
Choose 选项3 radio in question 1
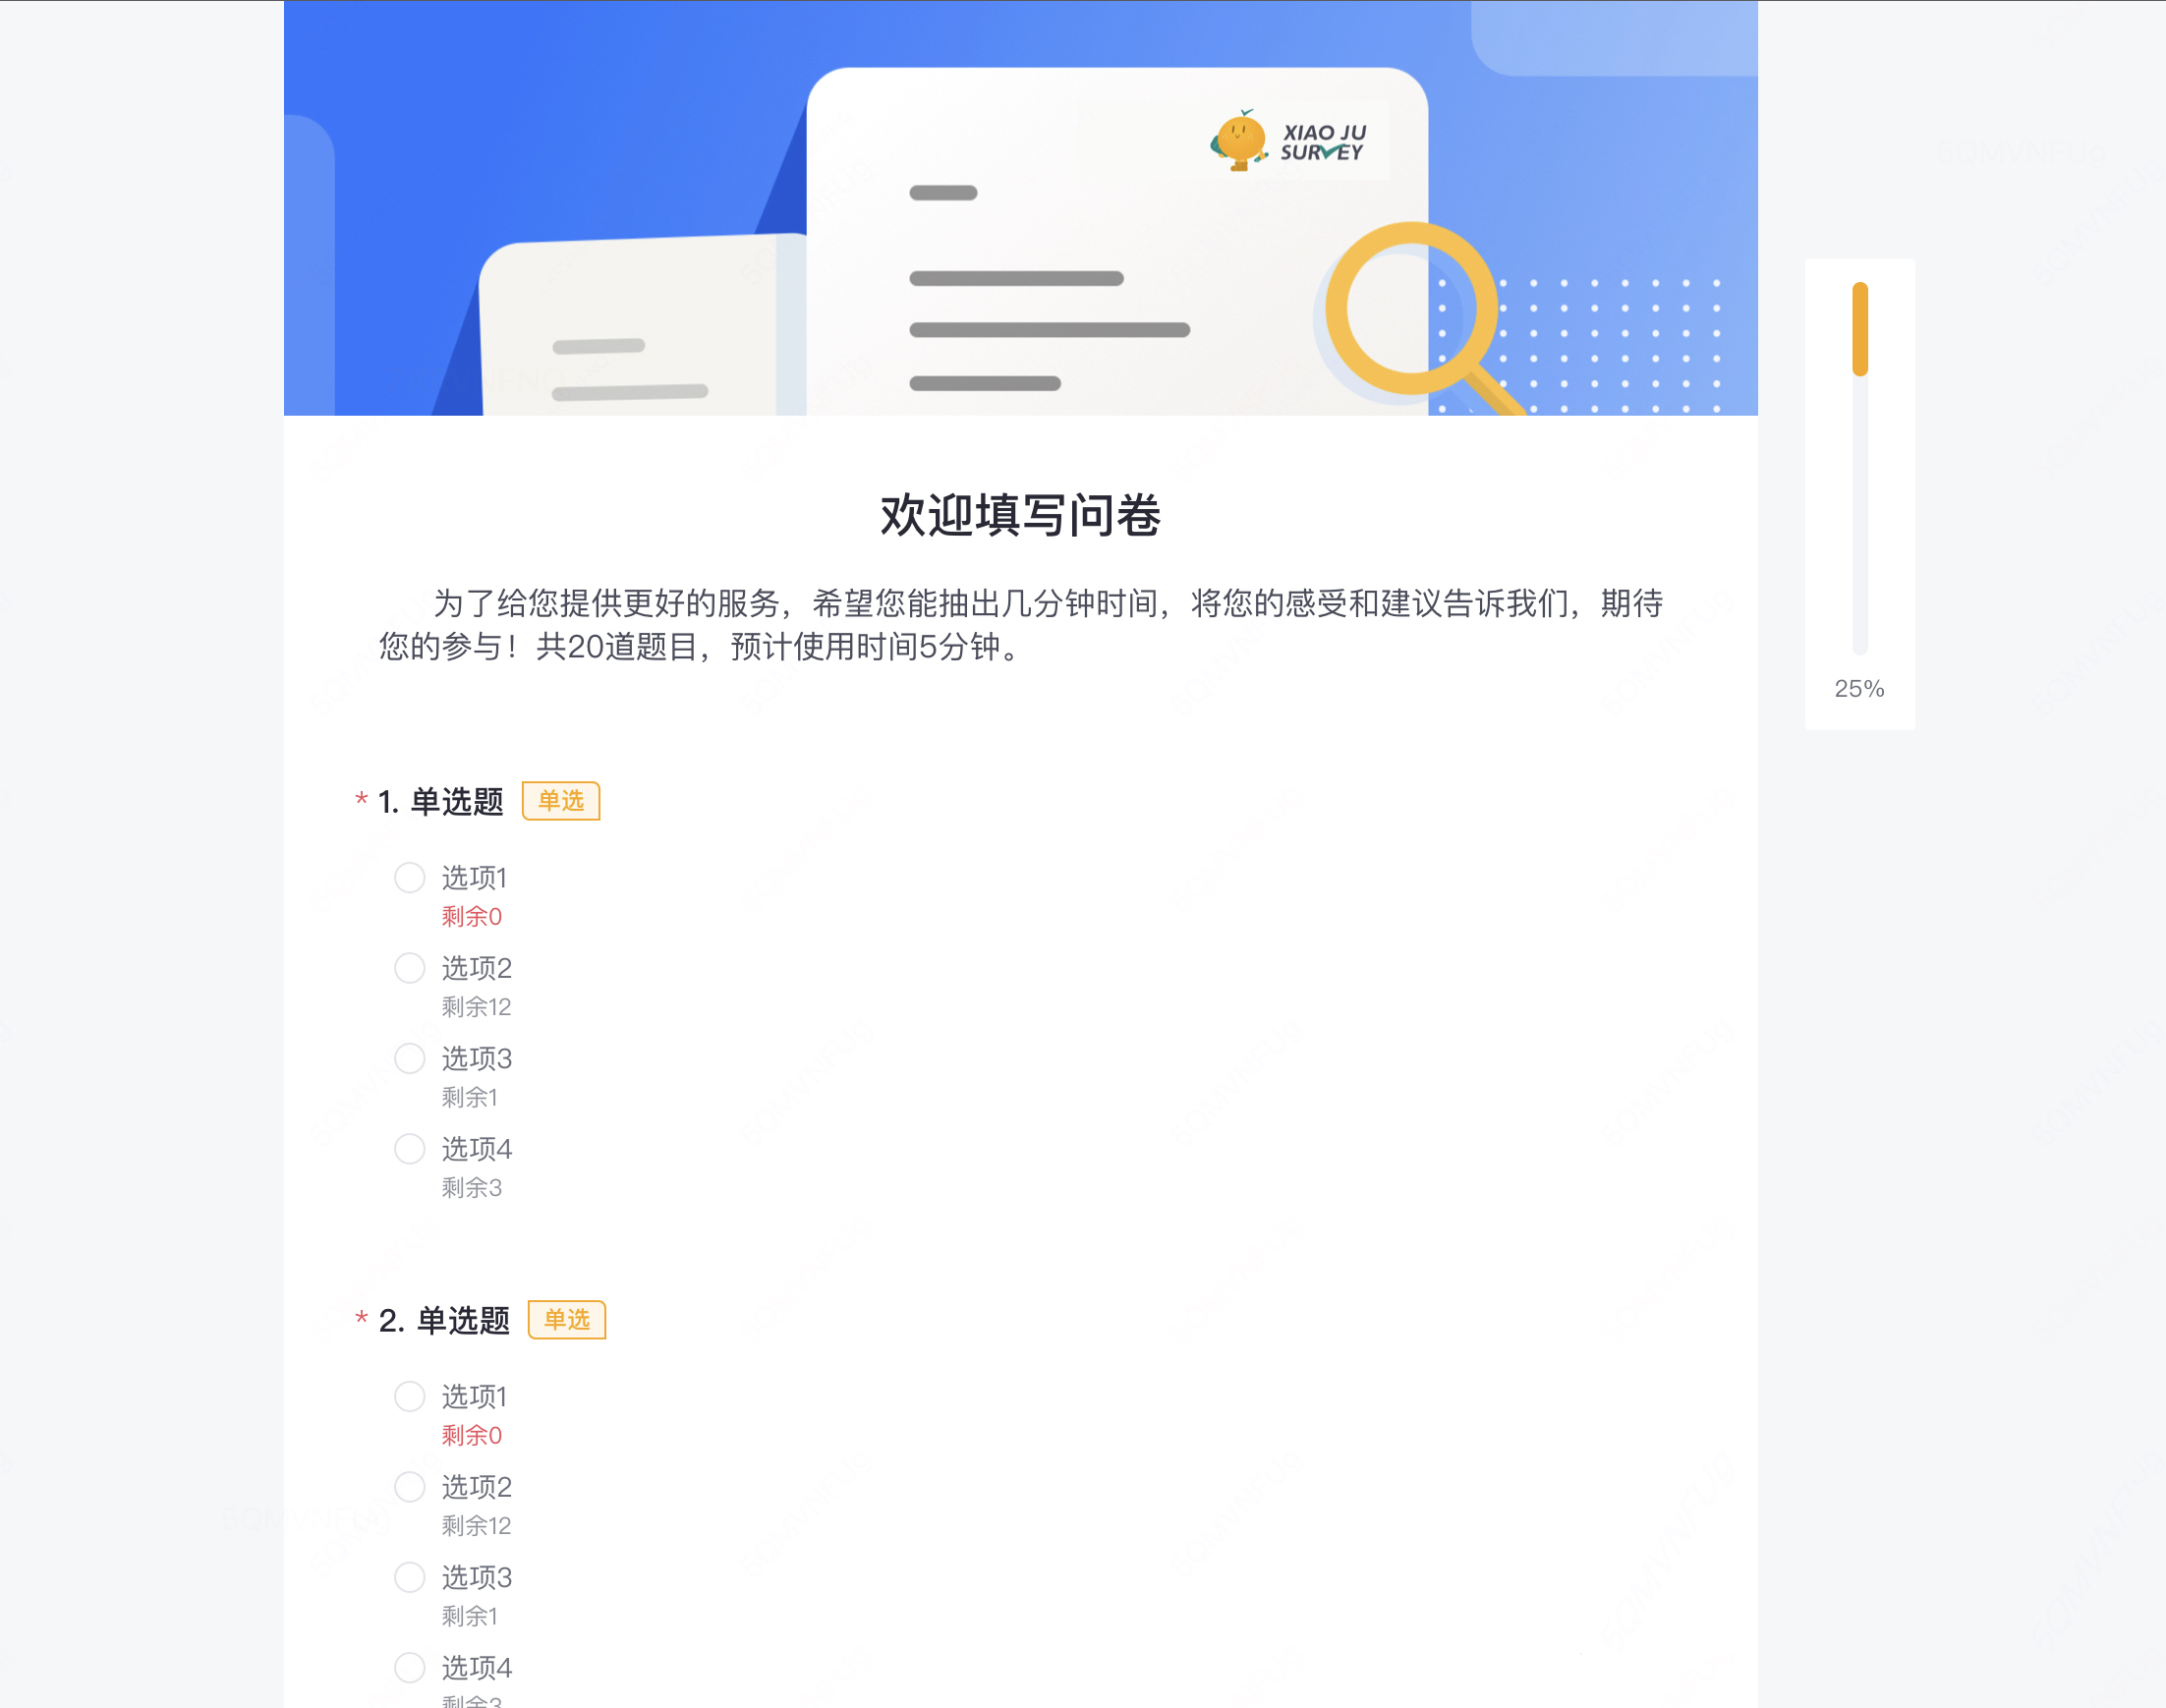(x=409, y=1058)
